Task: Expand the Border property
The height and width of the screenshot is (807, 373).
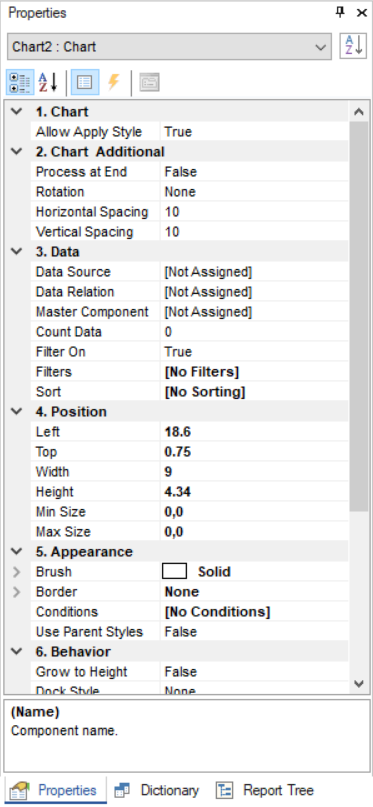Action: 17,592
